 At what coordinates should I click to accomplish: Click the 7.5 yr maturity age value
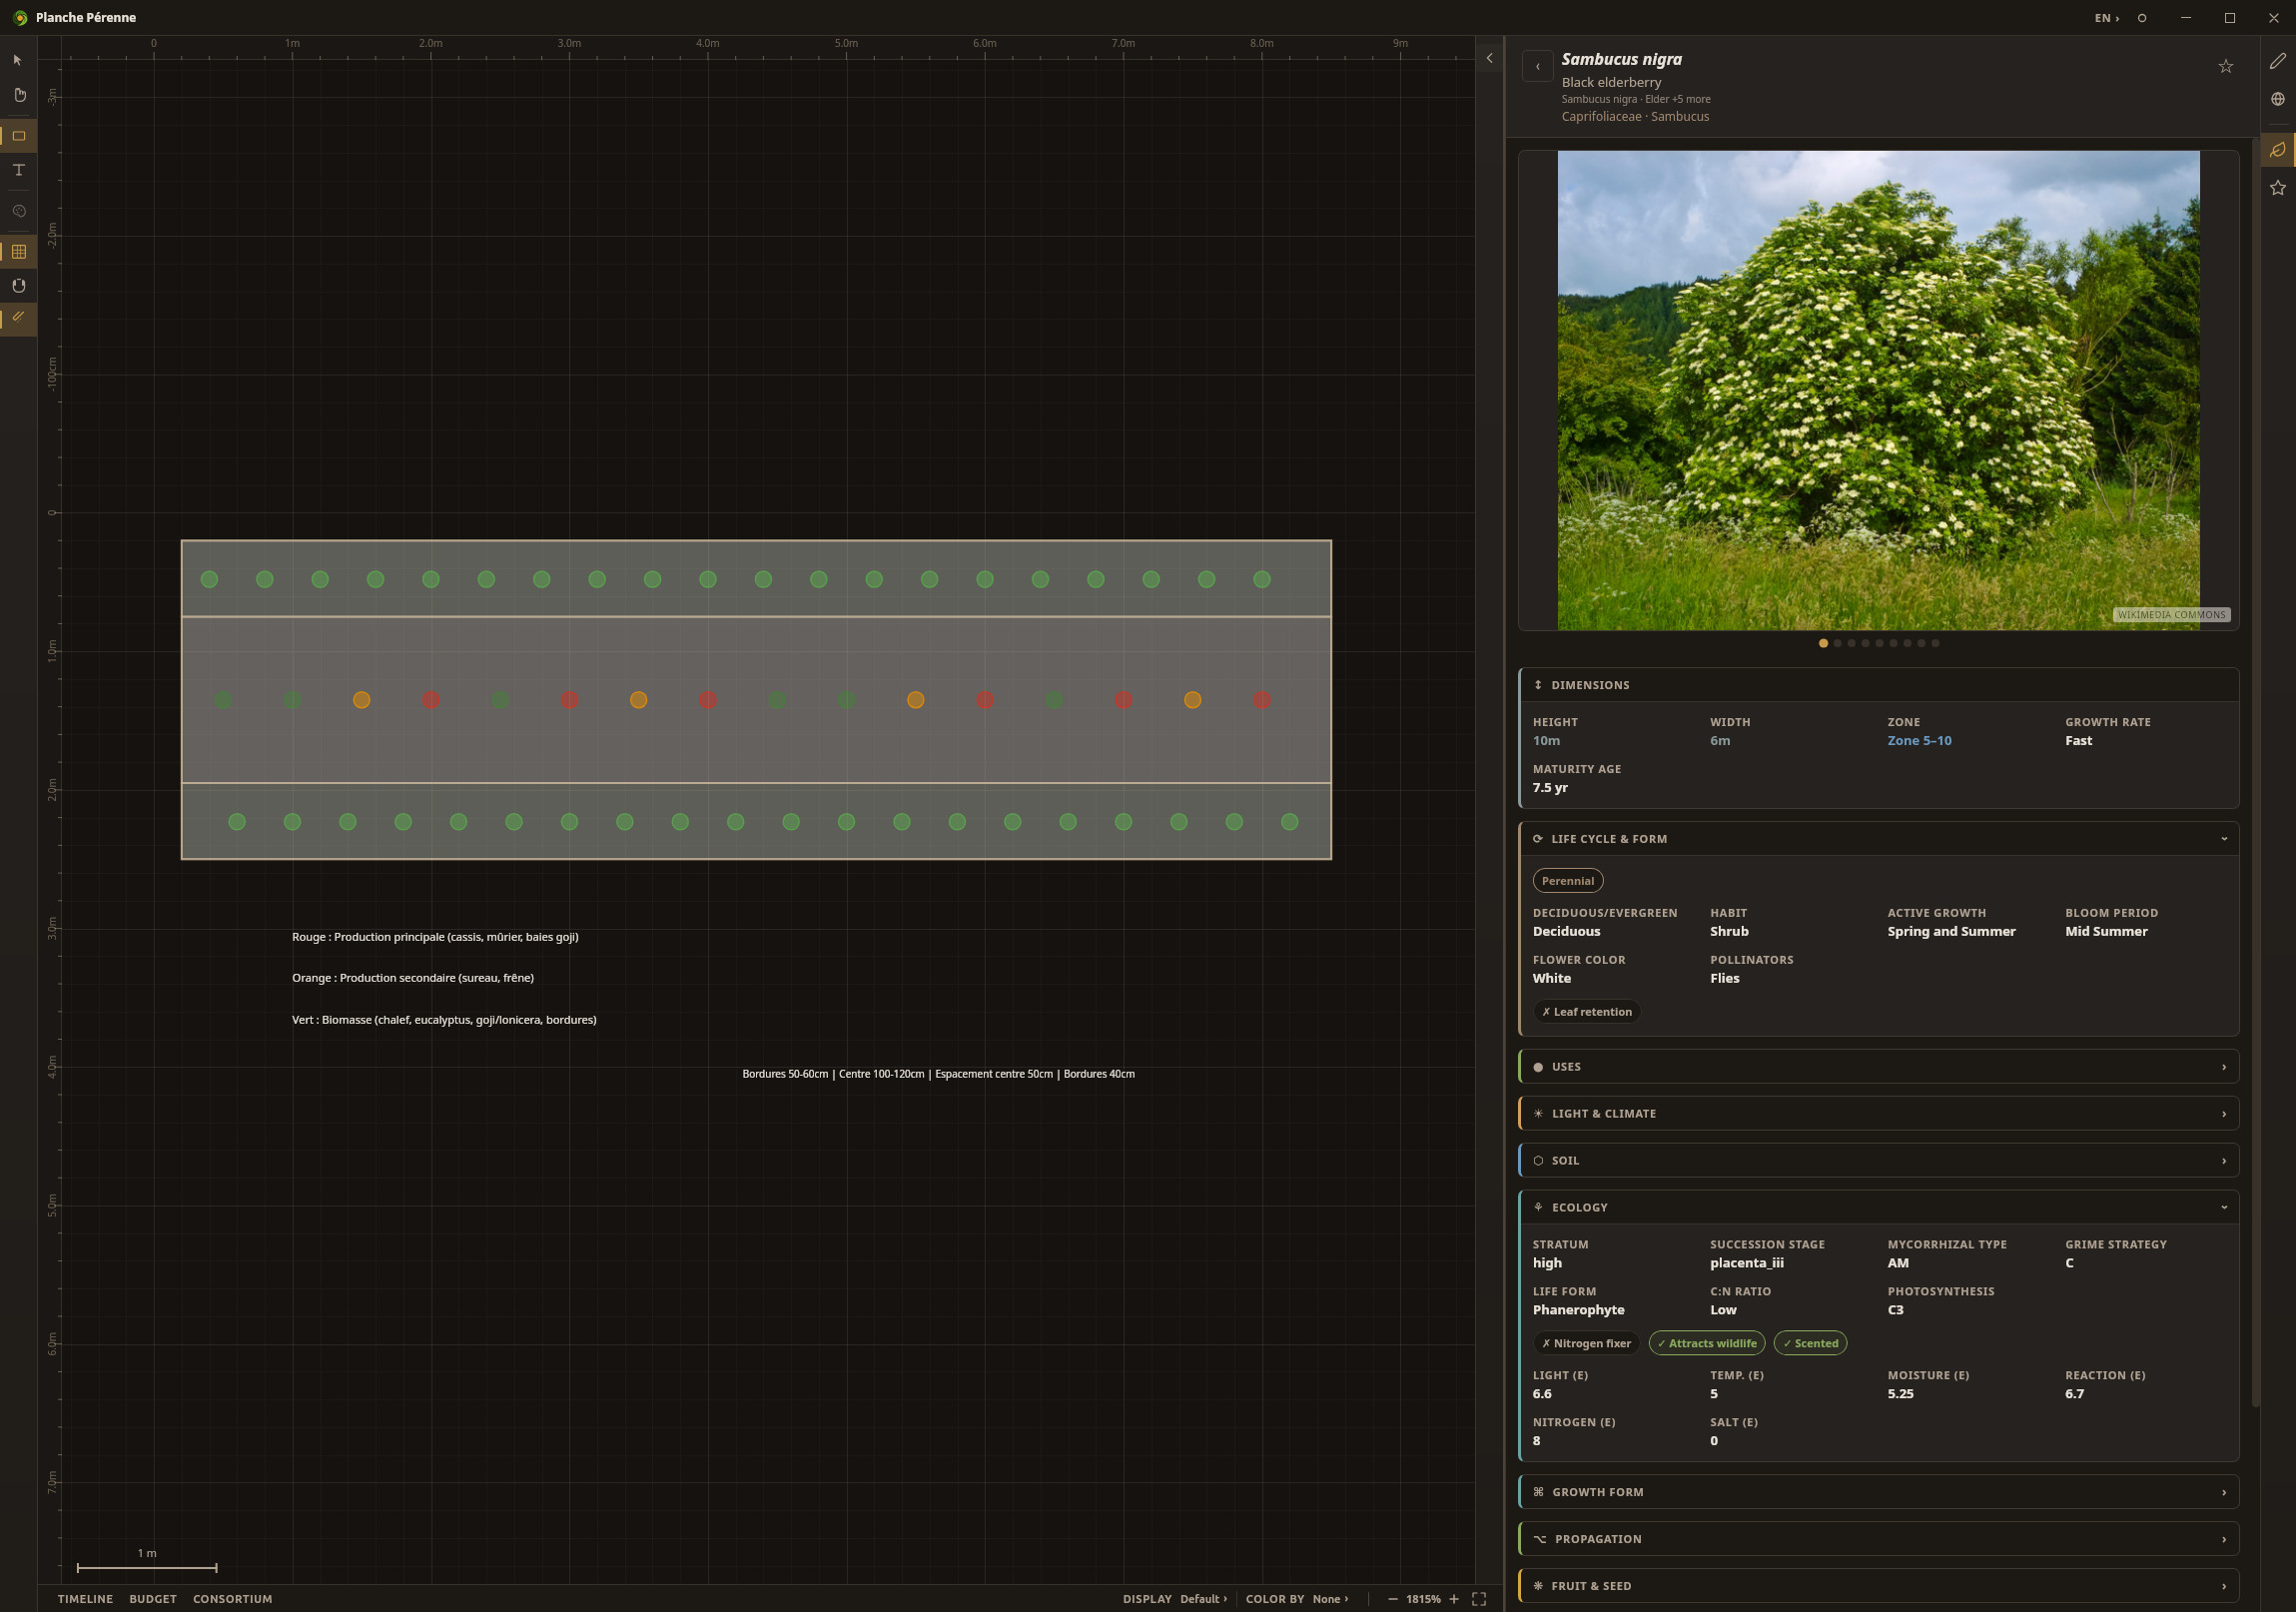1550,788
